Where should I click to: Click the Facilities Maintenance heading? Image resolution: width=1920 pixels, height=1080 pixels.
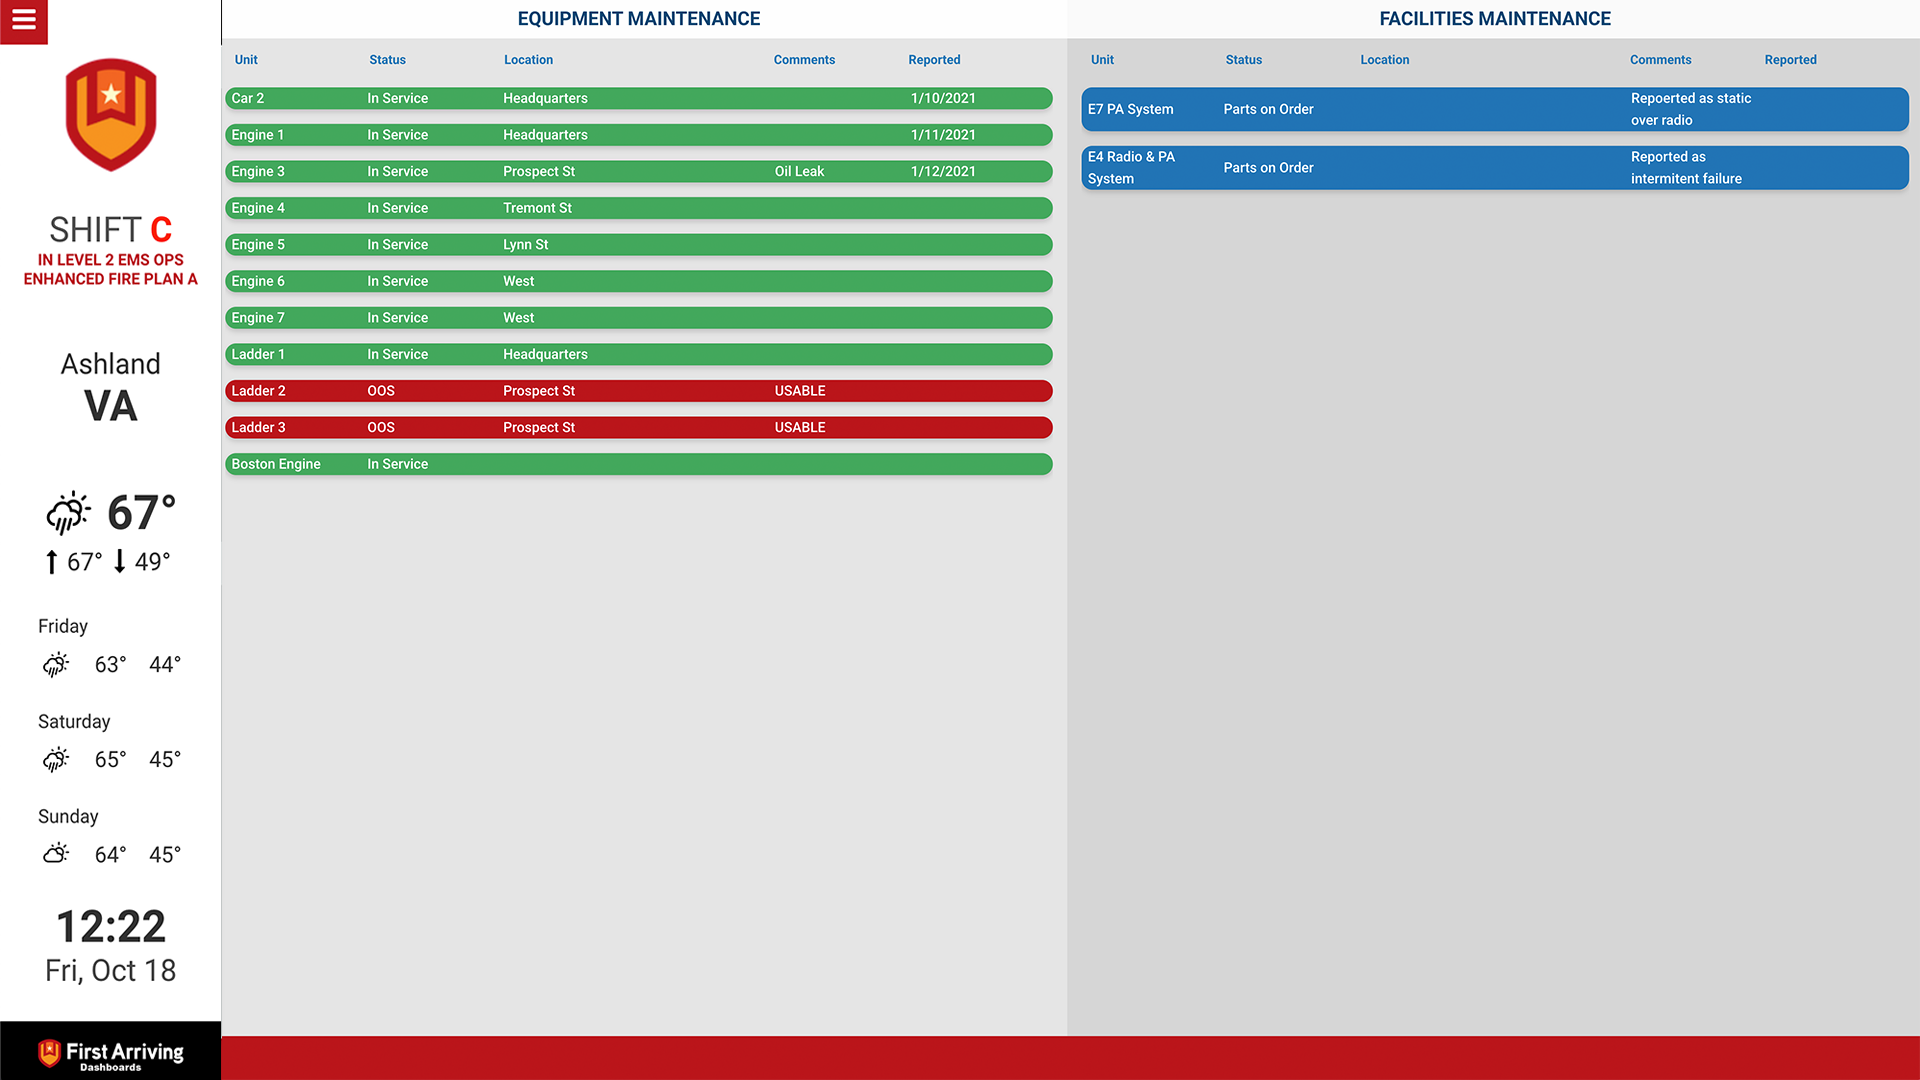[1494, 19]
